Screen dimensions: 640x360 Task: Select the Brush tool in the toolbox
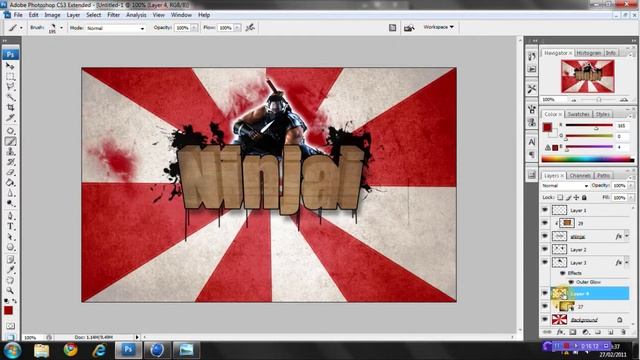click(10, 141)
